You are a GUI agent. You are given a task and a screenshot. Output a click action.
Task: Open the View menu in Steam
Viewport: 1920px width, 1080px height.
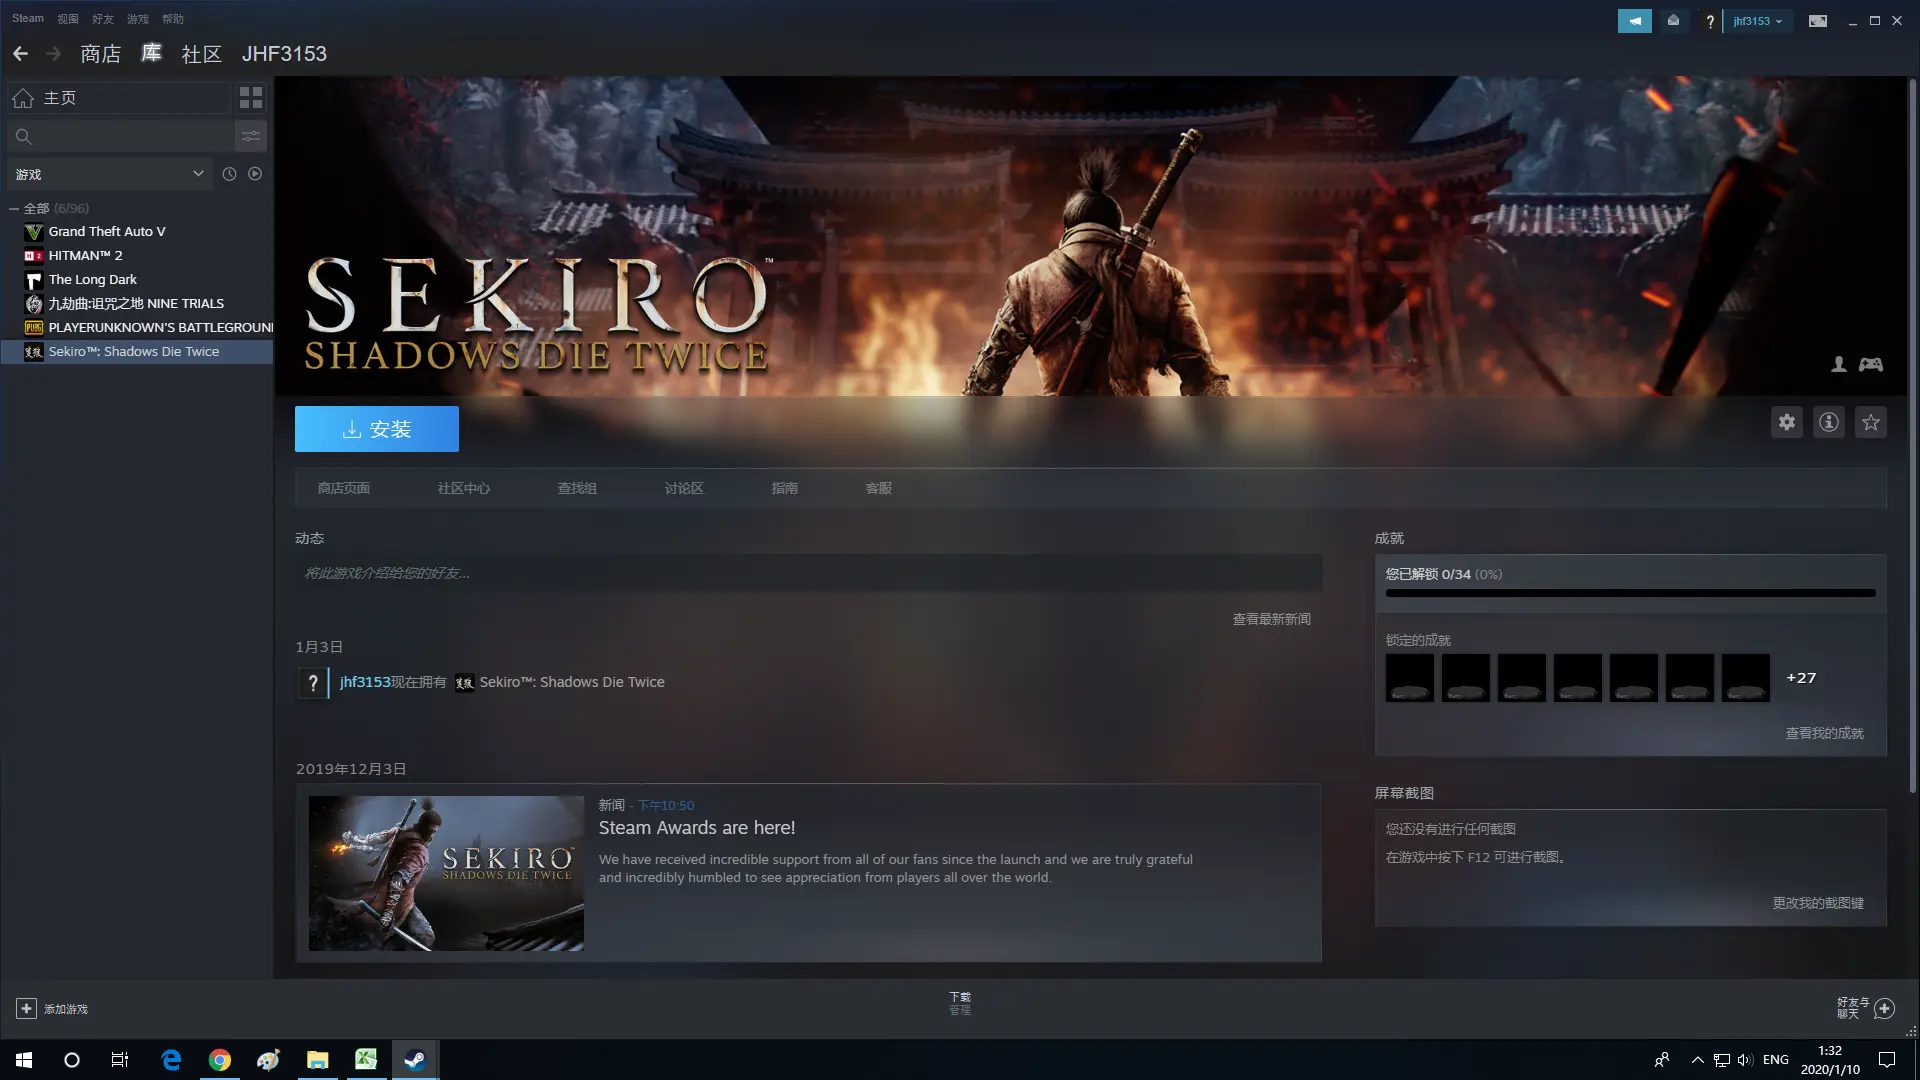[68, 19]
